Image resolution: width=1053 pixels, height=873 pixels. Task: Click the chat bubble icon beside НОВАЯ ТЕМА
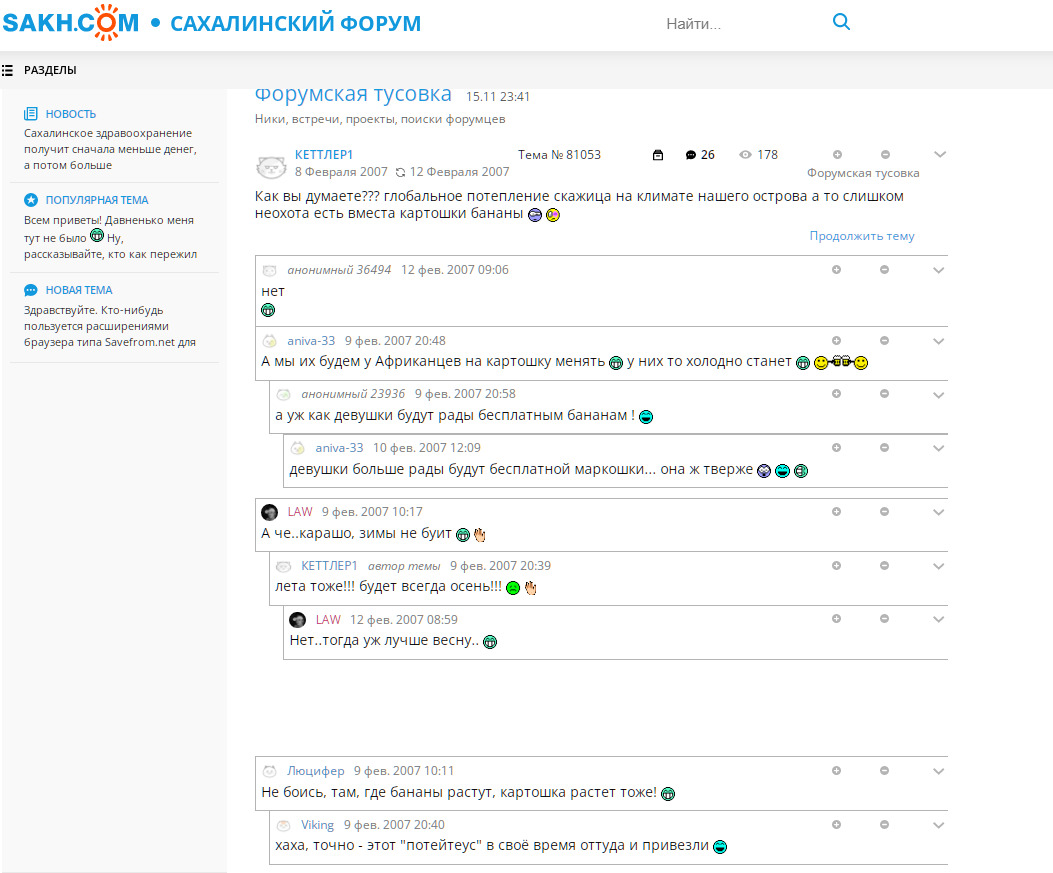[31, 290]
